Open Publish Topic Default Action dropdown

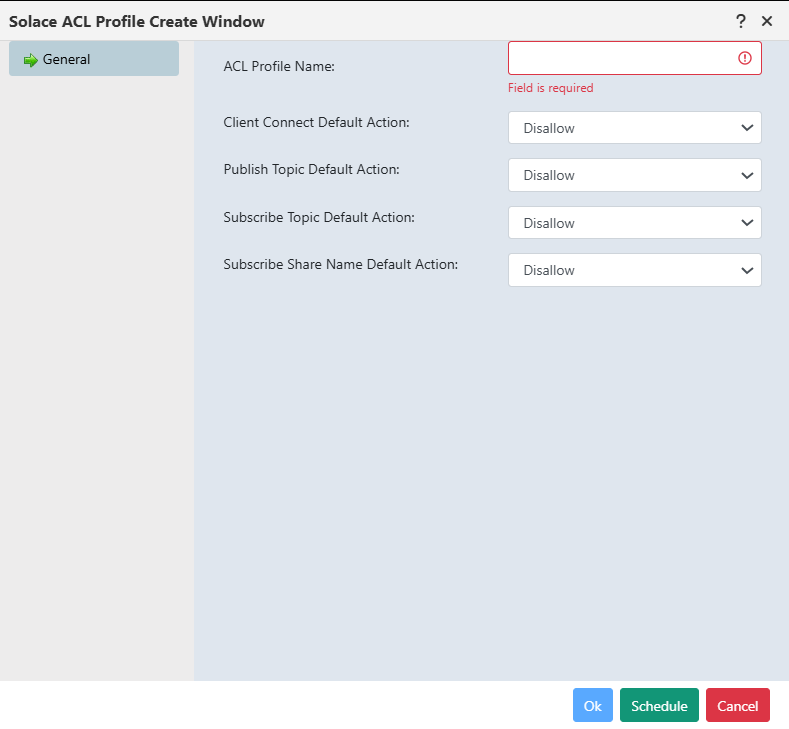635,175
